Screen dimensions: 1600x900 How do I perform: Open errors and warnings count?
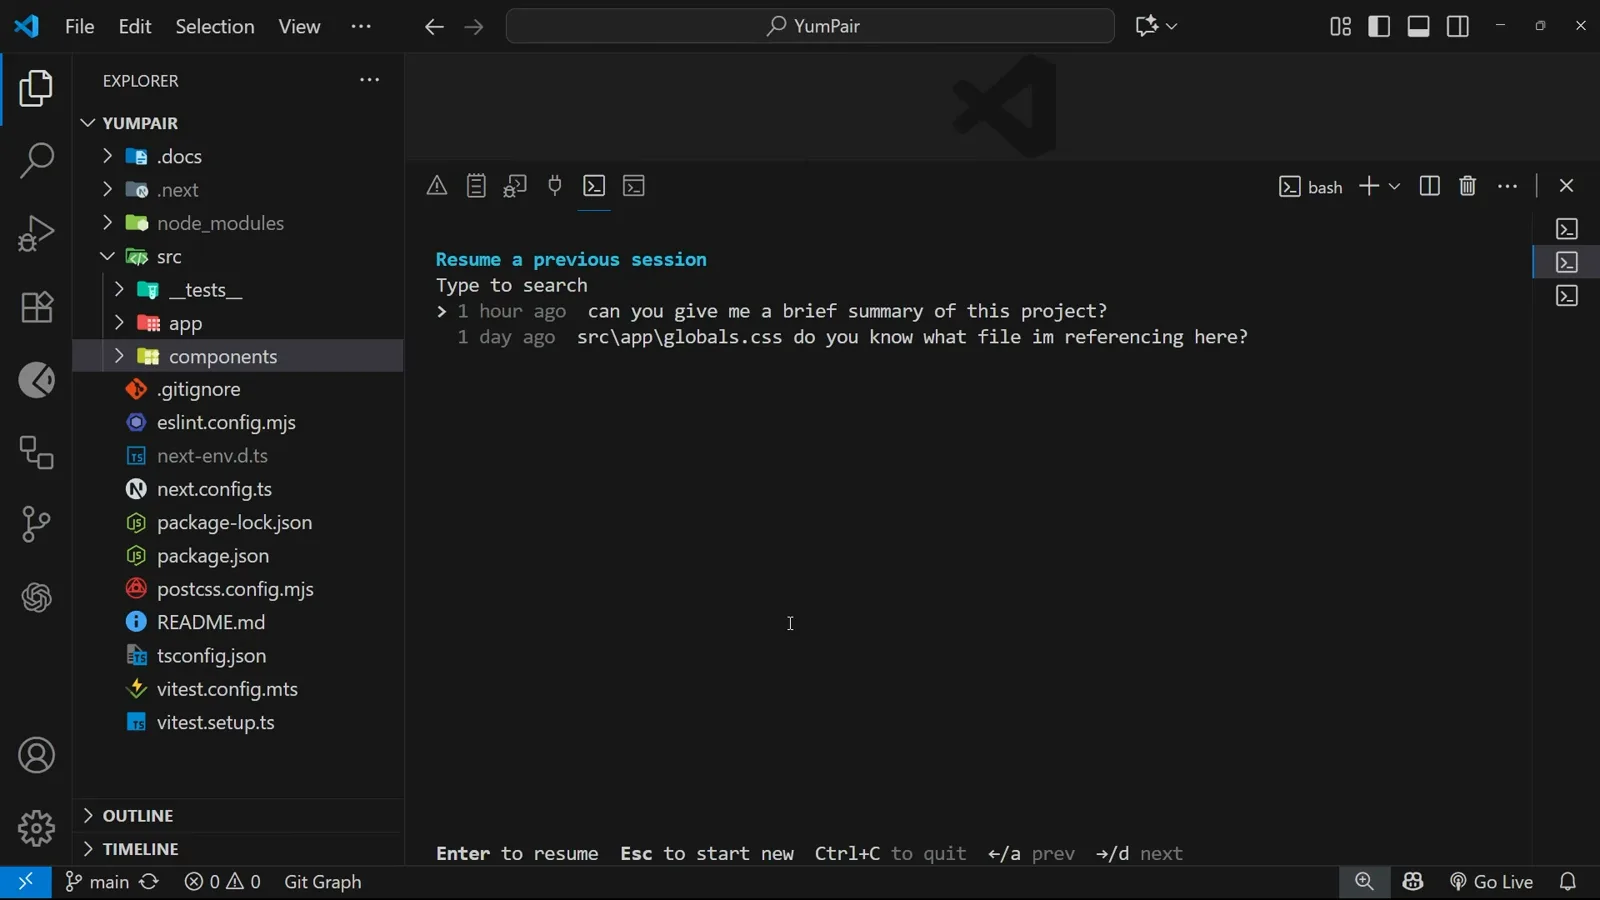222,882
